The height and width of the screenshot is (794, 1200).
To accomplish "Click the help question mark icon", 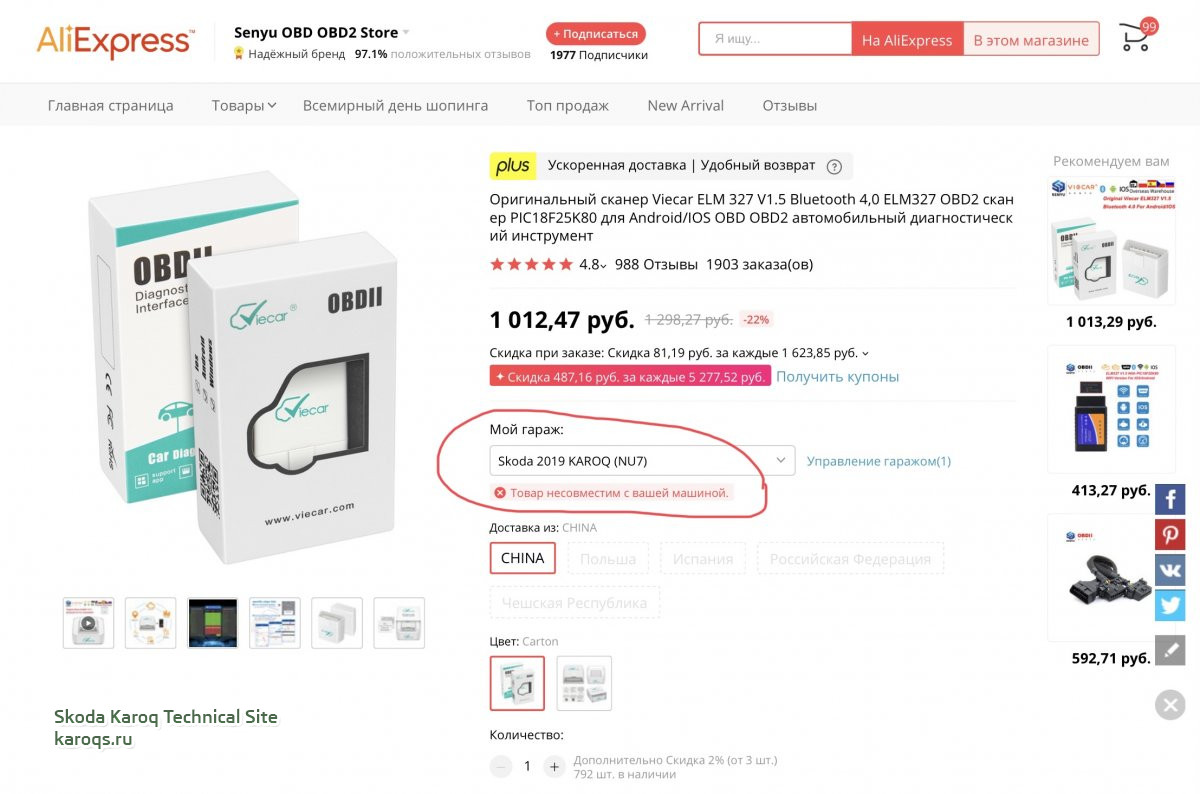I will 835,166.
